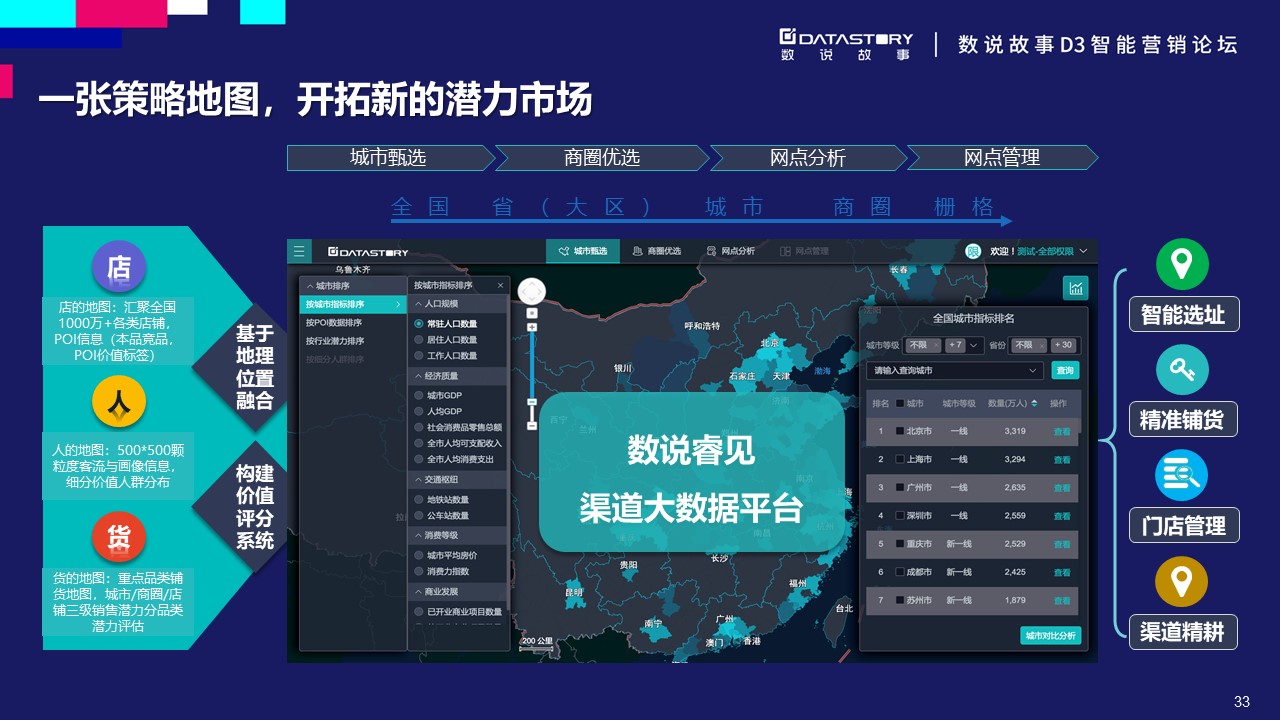The height and width of the screenshot is (720, 1280).
Task: Collapse the 人口规模 group
Action: pos(459,303)
